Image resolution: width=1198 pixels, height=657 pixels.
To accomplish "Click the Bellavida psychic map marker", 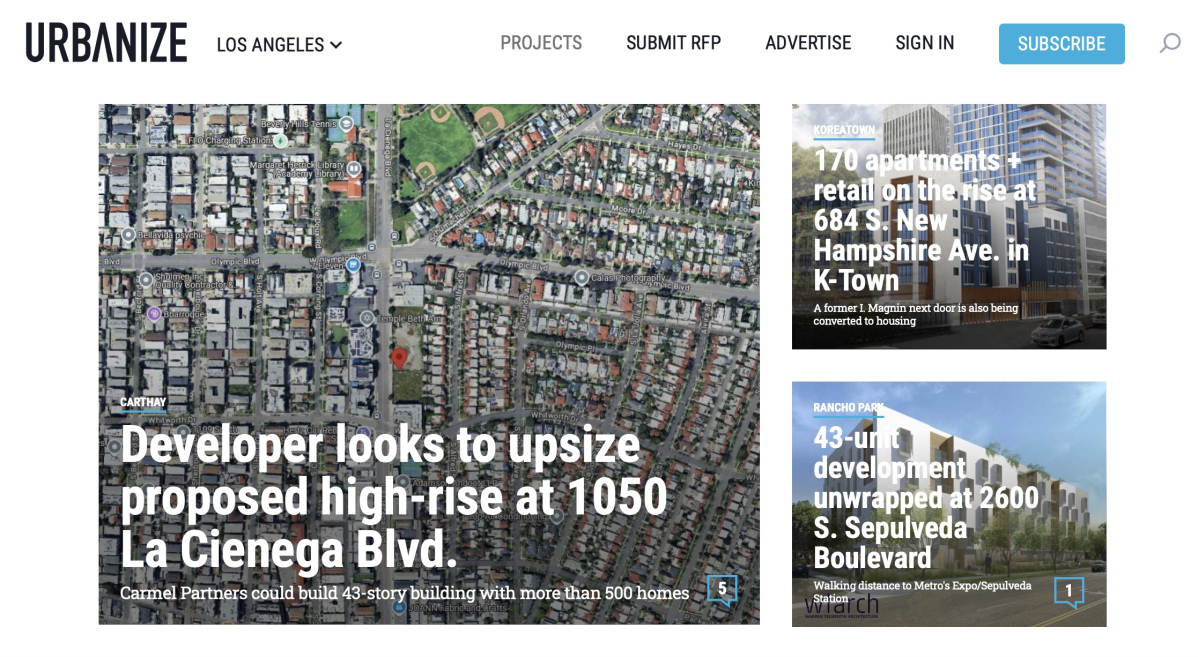I will (128, 235).
